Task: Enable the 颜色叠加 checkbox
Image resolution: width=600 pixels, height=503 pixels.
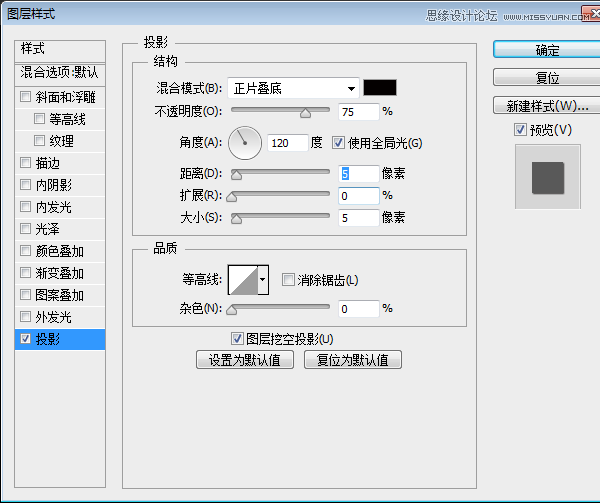Action: coord(25,251)
